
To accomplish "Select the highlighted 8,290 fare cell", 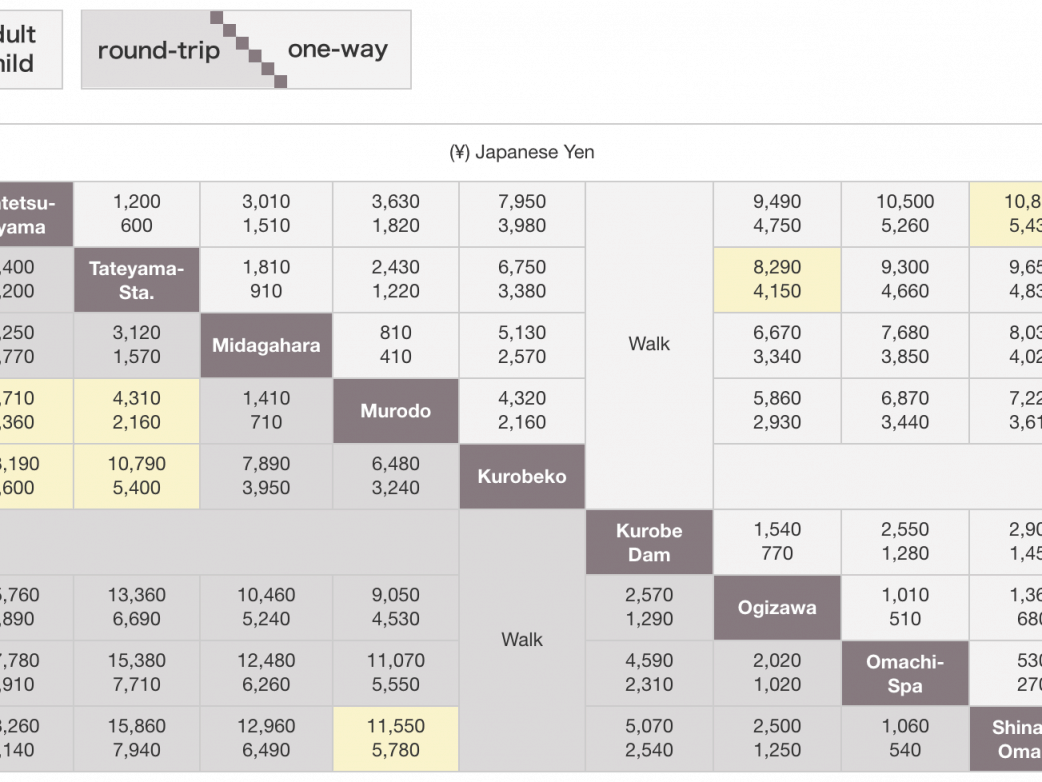I will point(777,280).
